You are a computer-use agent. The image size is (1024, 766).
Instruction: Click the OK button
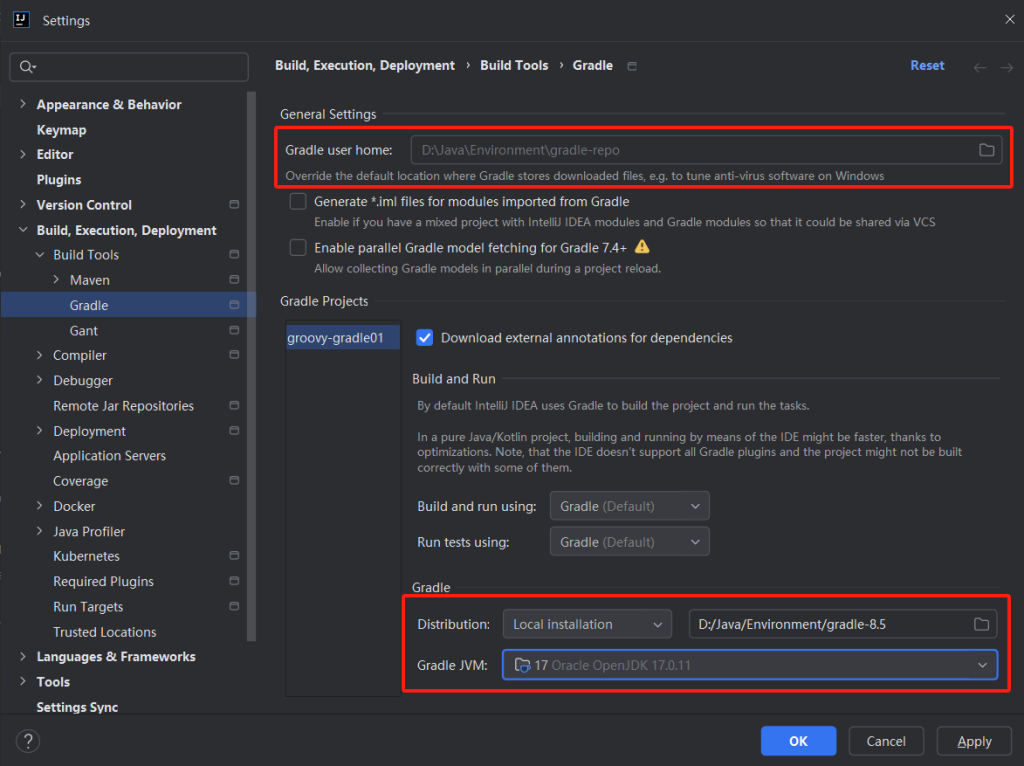798,741
